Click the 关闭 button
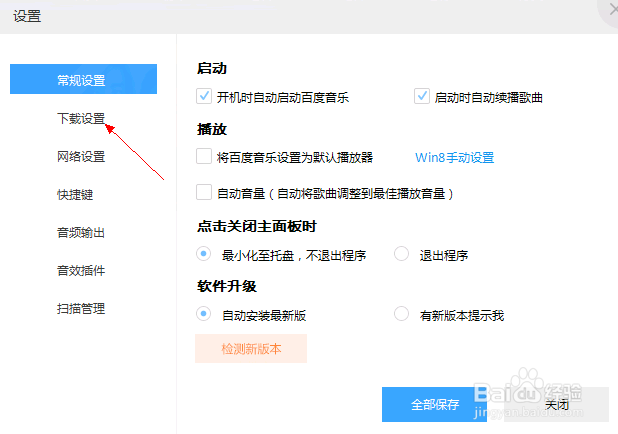 557,404
